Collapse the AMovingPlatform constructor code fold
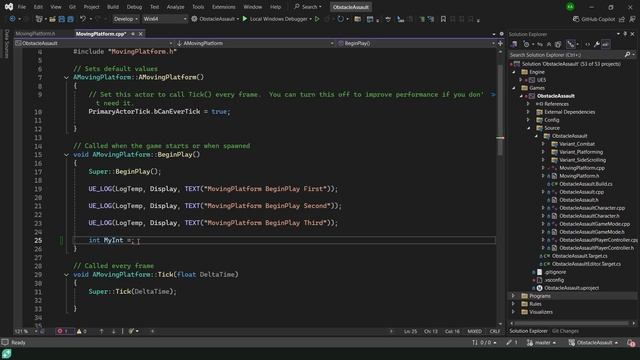 pos(66,77)
